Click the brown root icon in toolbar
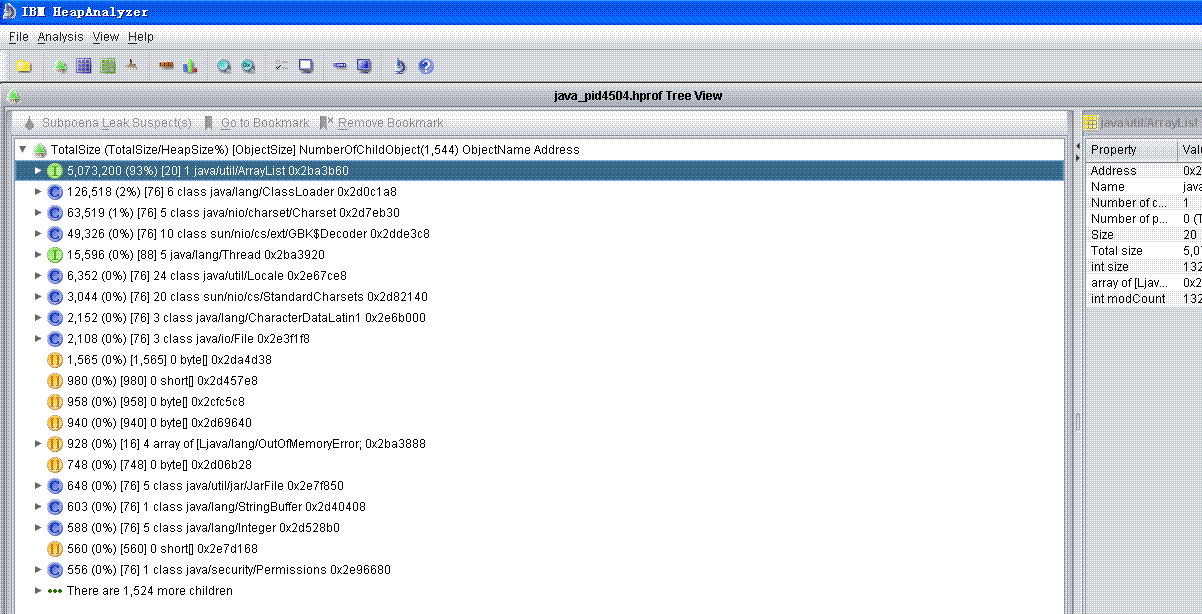 (x=131, y=66)
